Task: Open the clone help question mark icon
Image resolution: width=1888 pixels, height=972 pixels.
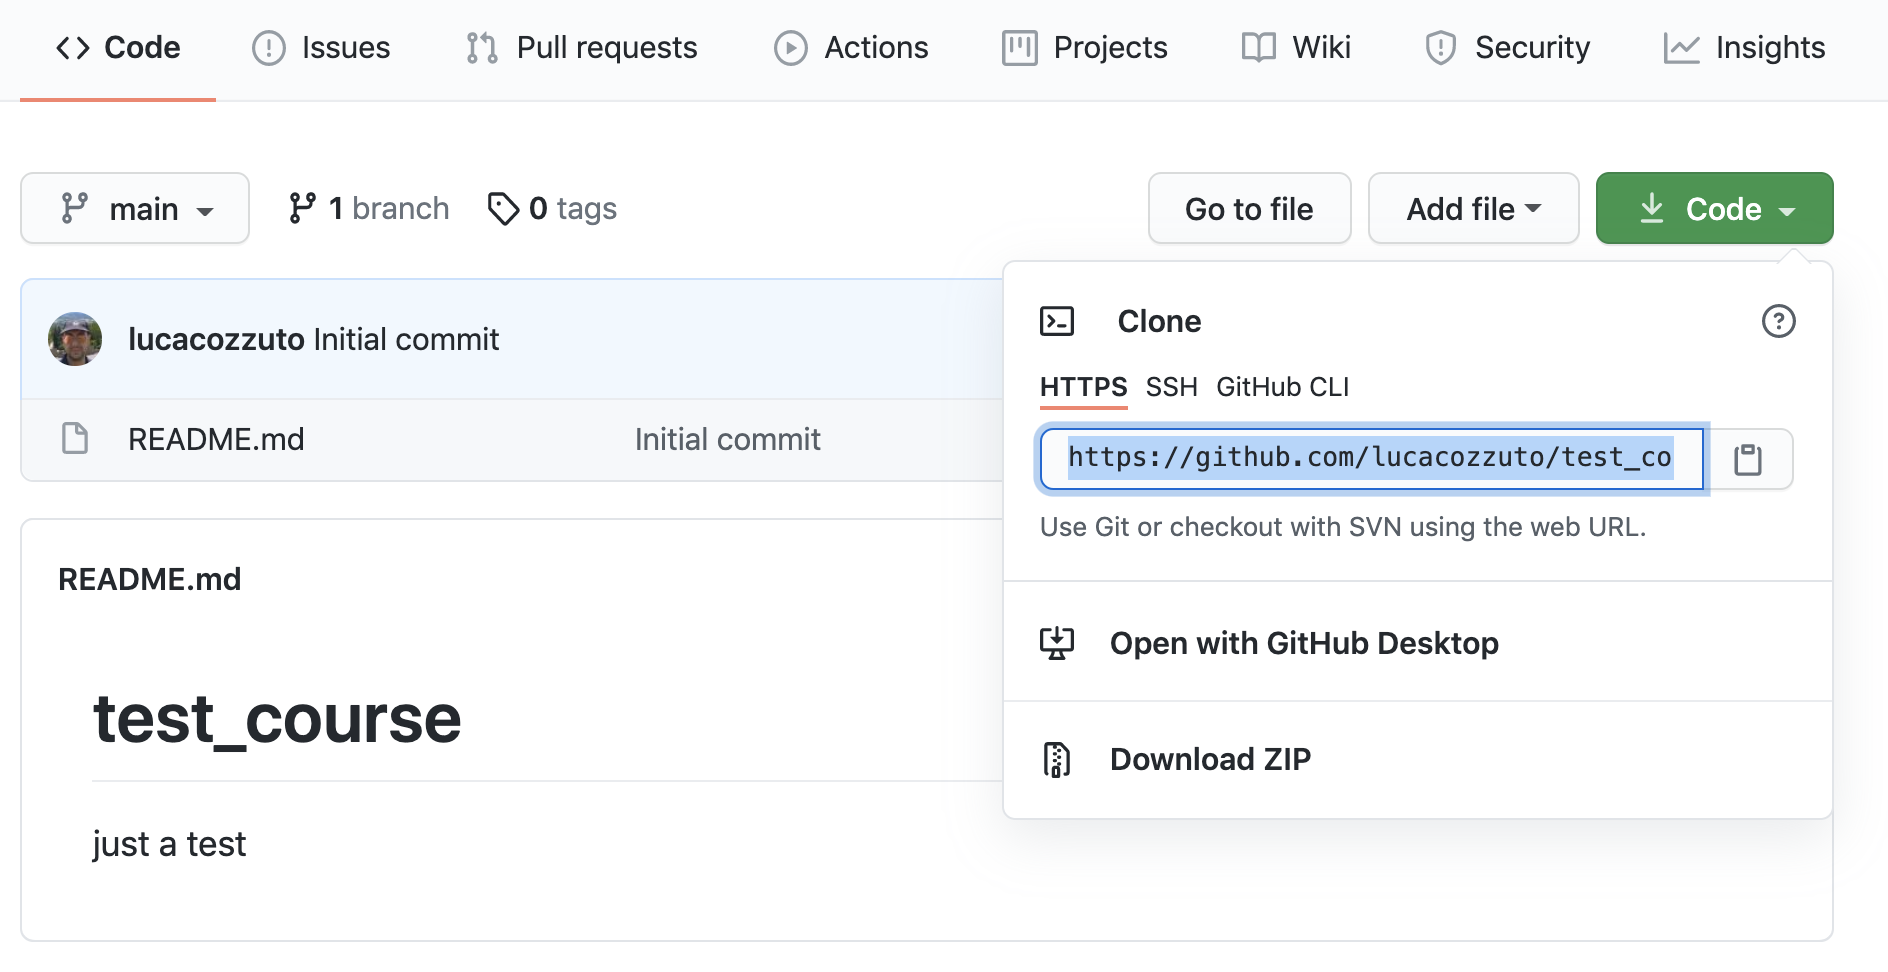Action: 1778,321
